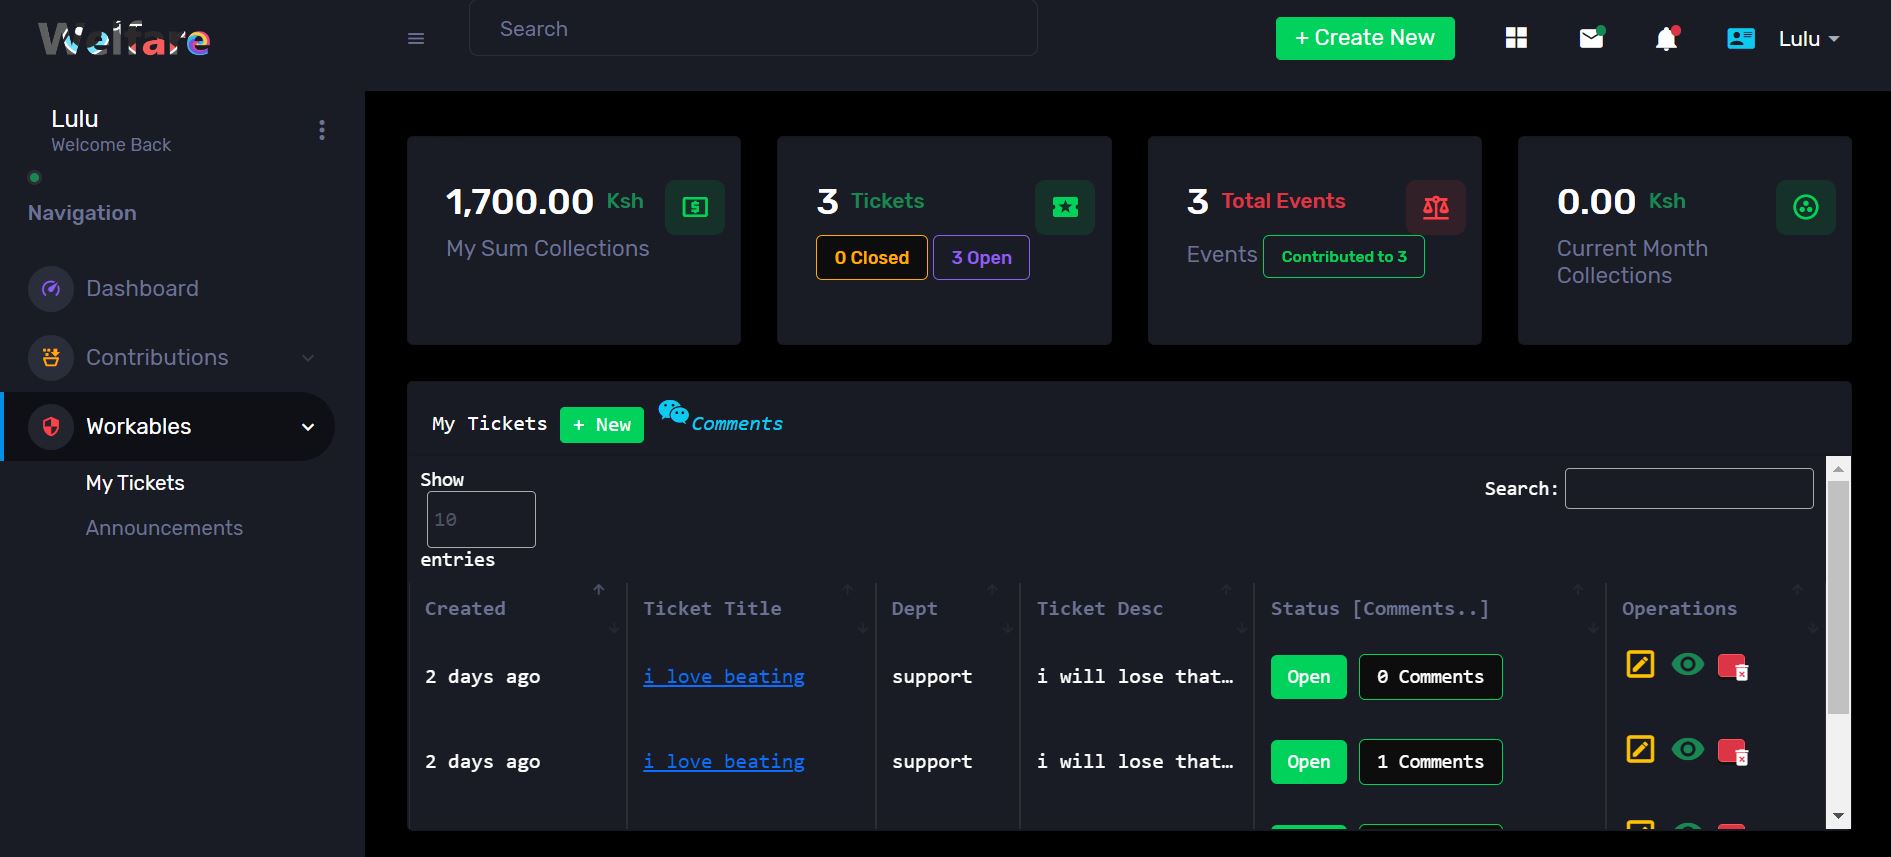Open the notifications bell icon

pyautogui.click(x=1665, y=39)
